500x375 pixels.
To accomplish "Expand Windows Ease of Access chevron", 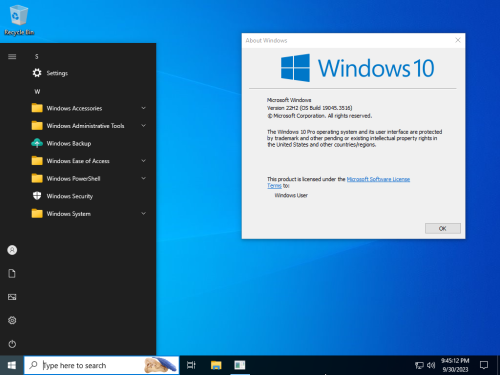I will pos(143,161).
